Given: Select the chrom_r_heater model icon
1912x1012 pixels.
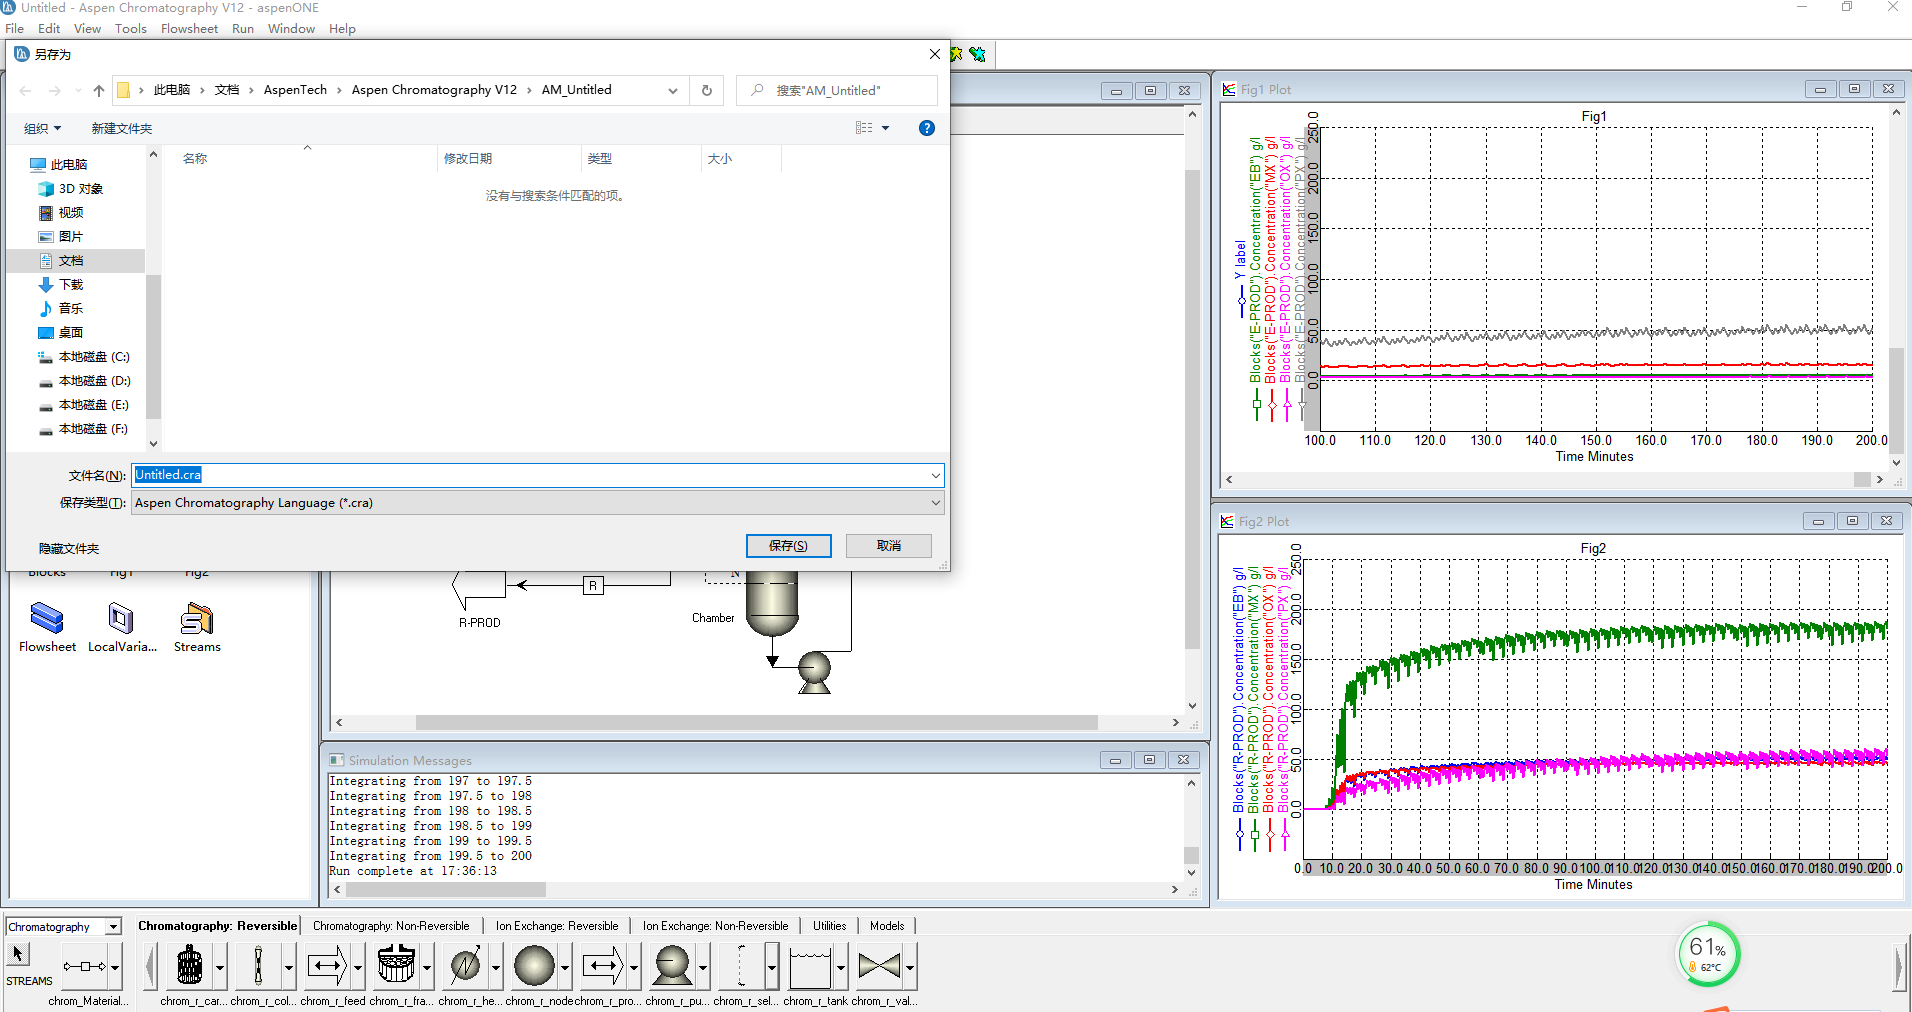Looking at the screenshot, I should [465, 966].
